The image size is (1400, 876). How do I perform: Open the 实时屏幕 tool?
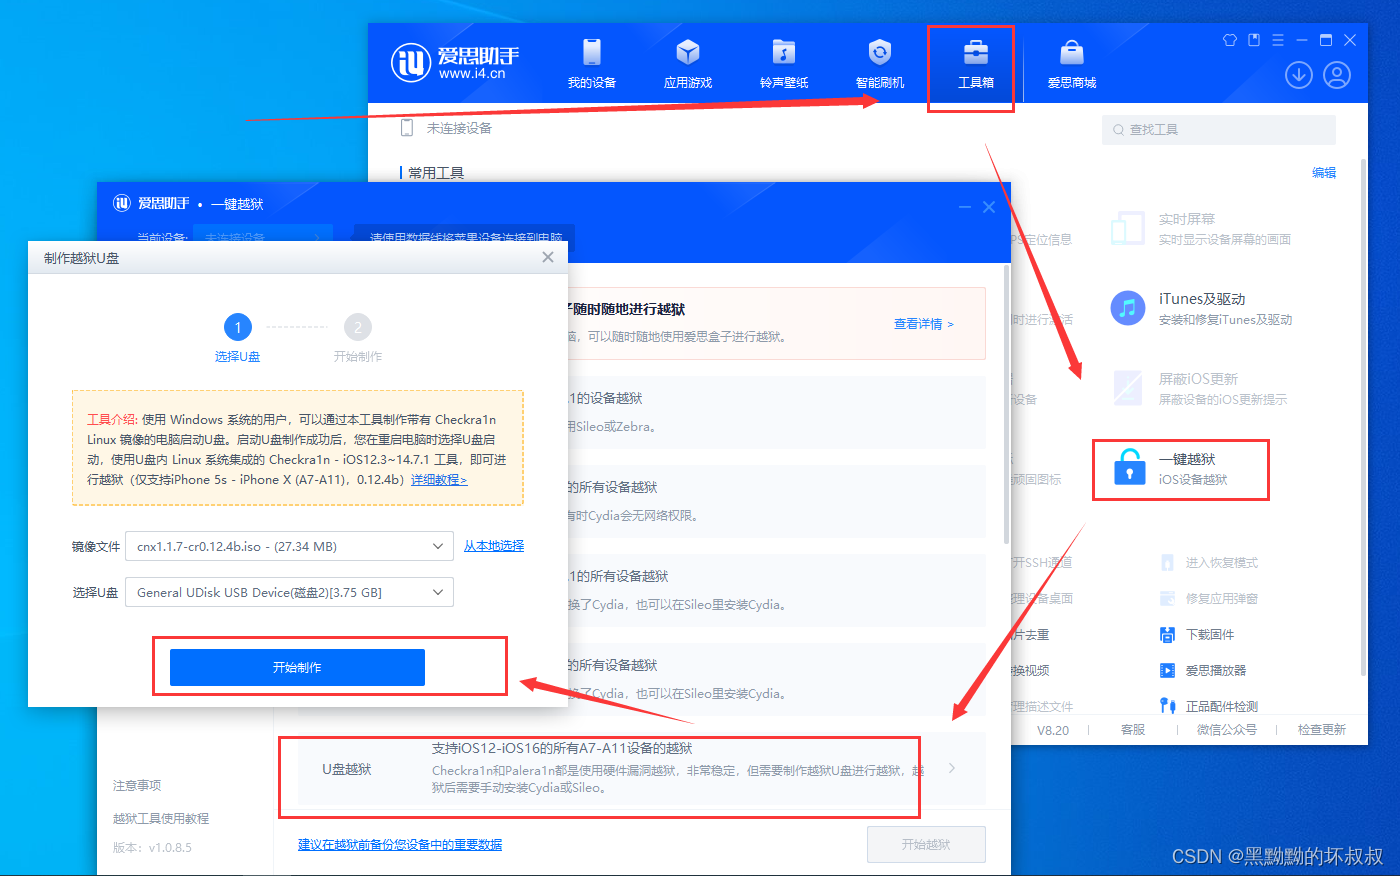(x=1201, y=229)
